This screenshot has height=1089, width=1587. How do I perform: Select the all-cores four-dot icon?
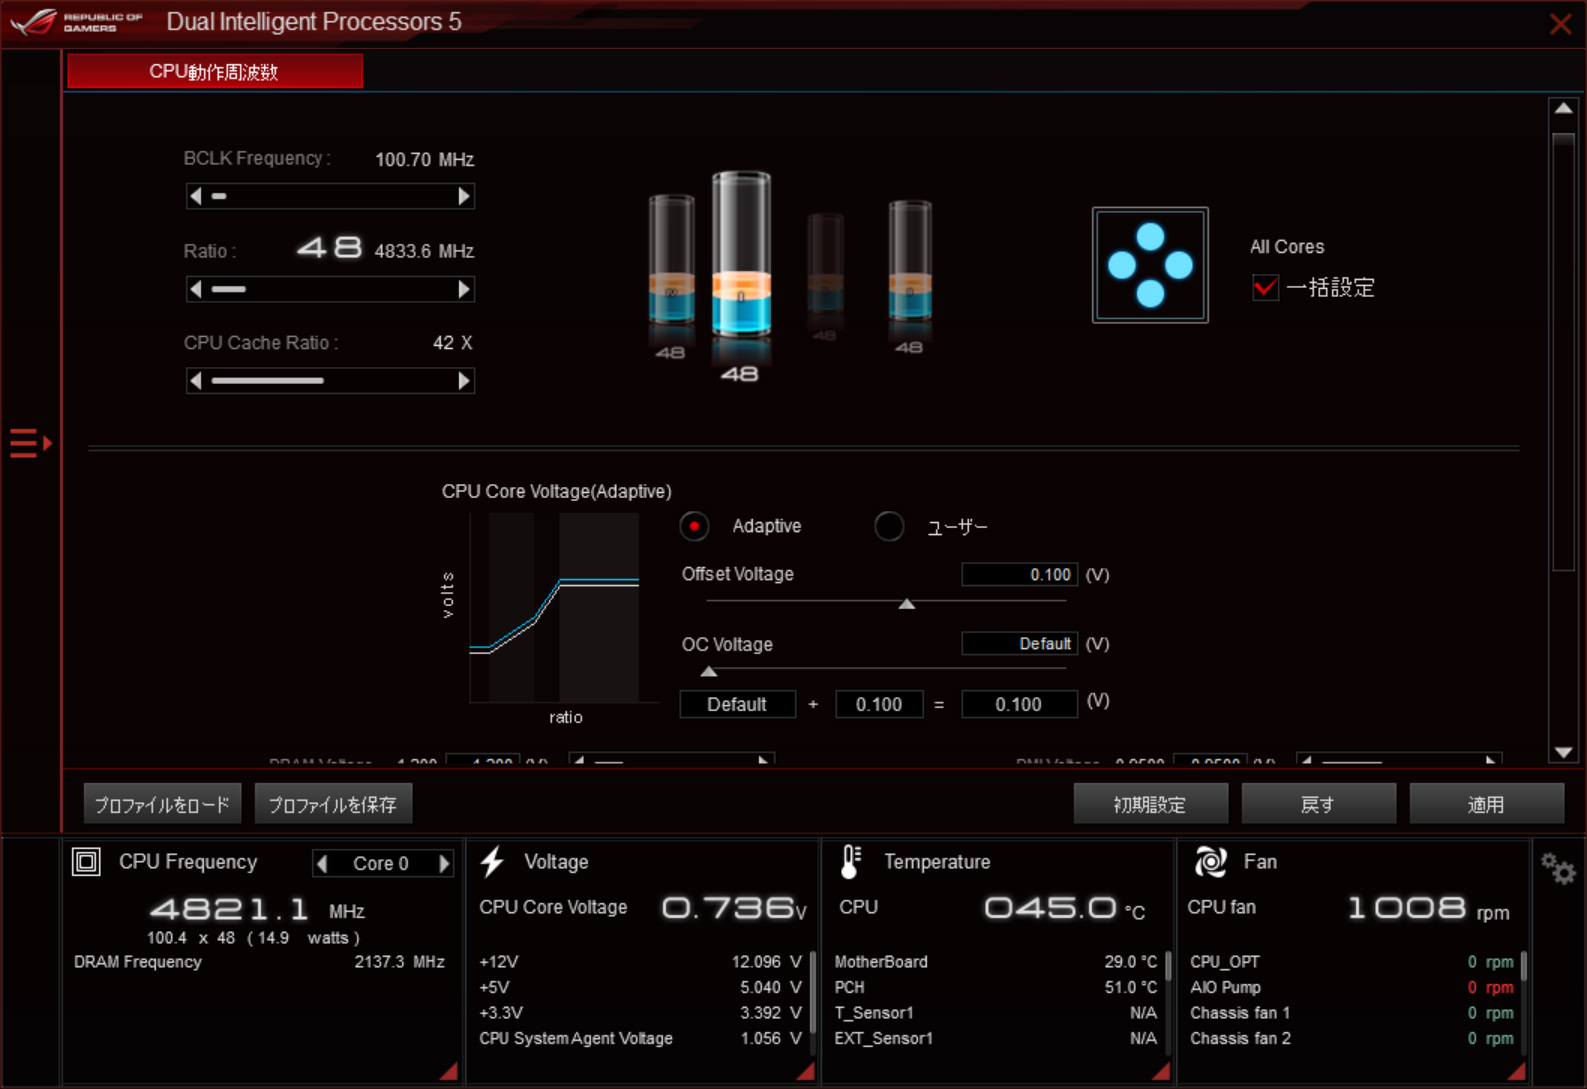pyautogui.click(x=1150, y=265)
